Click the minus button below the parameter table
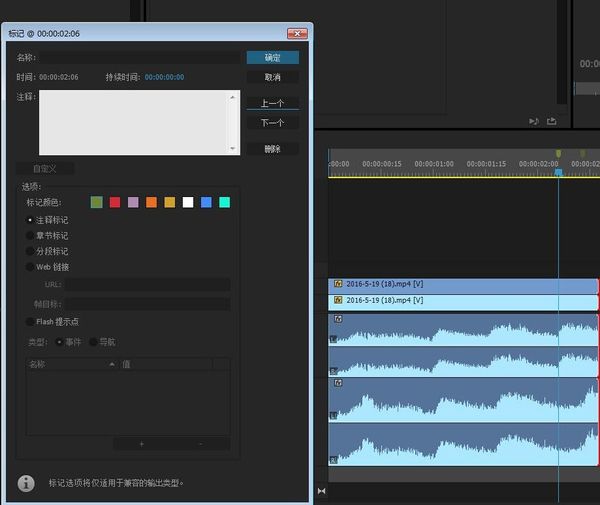Viewport: 600px width, 505px height. click(x=200, y=443)
